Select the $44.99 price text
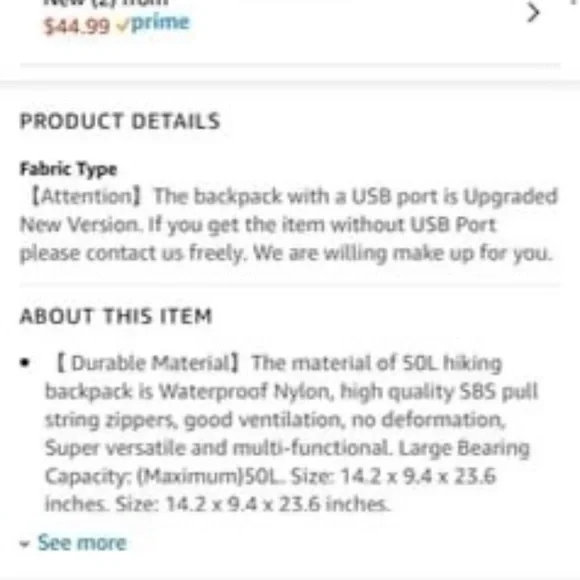The height and width of the screenshot is (580, 580). tap(77, 26)
